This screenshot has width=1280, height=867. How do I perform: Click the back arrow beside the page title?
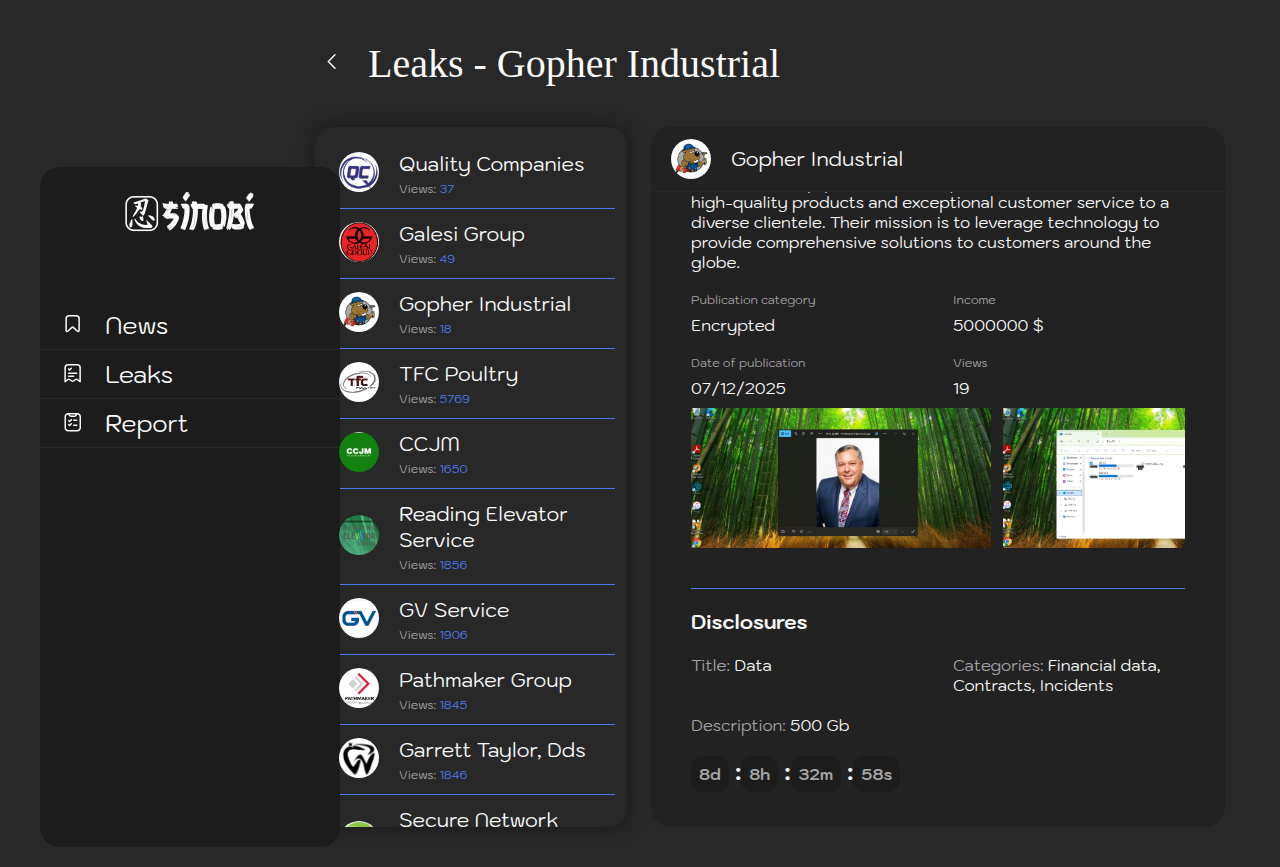pyautogui.click(x=332, y=62)
